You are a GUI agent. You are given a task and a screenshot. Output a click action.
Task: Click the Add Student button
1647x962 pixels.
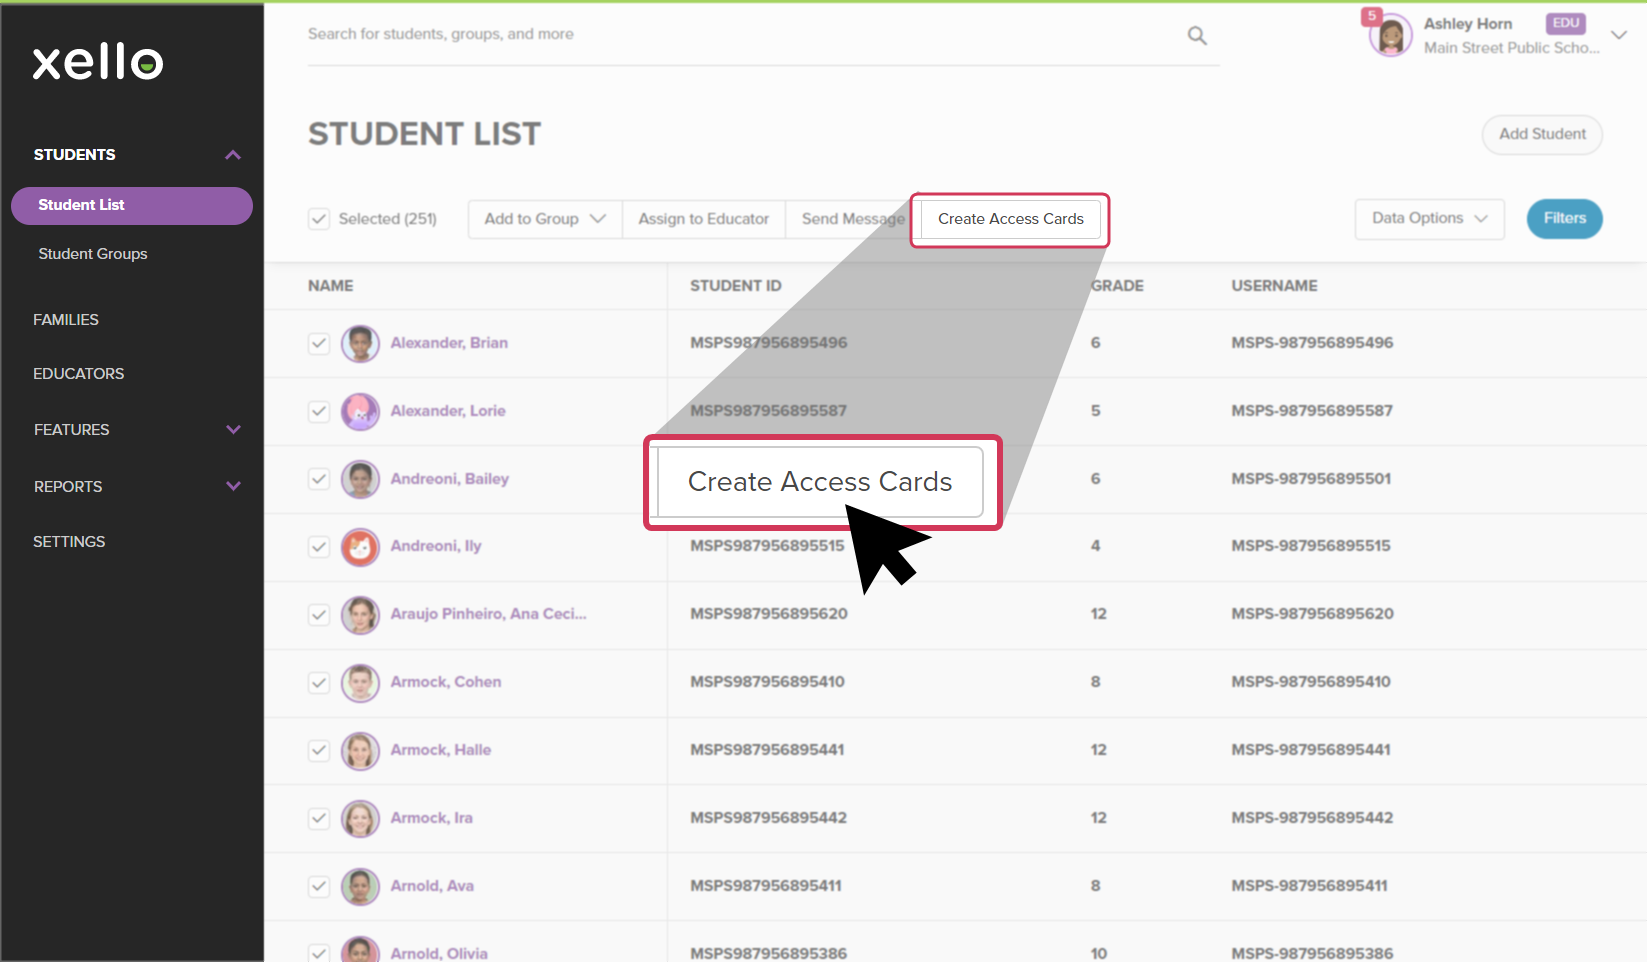click(1542, 134)
